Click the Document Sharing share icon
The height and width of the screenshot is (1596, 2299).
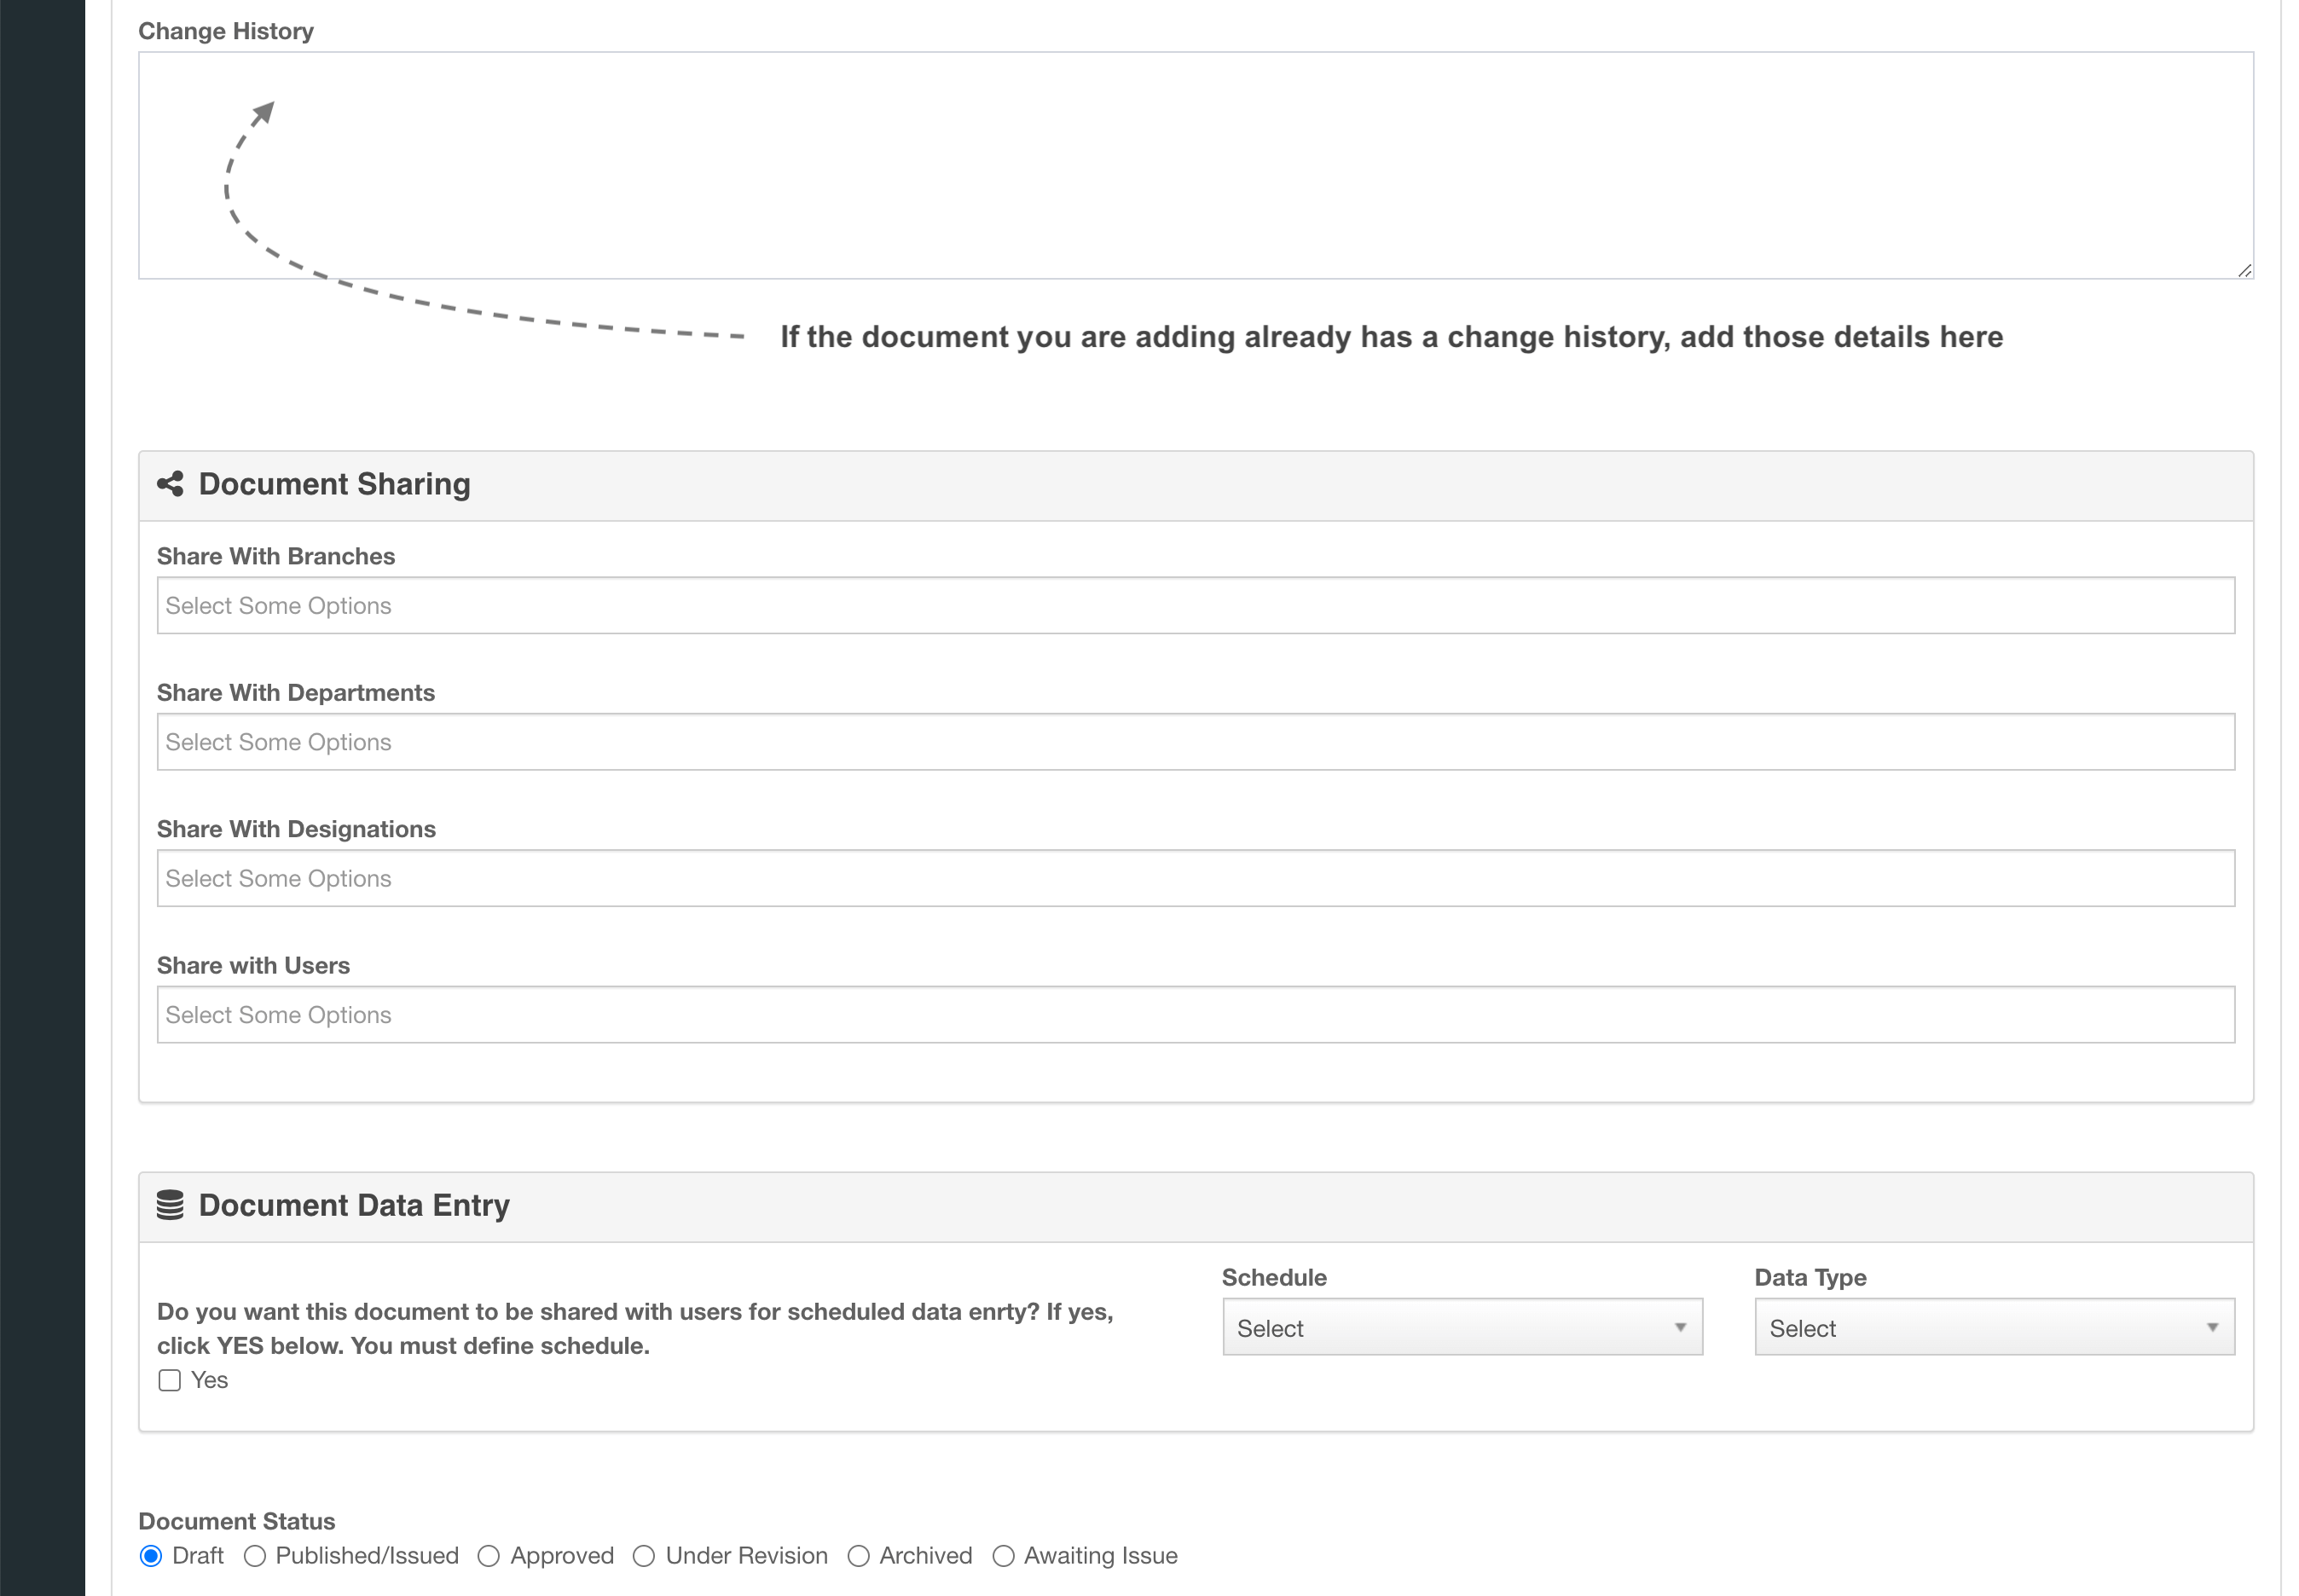tap(170, 484)
